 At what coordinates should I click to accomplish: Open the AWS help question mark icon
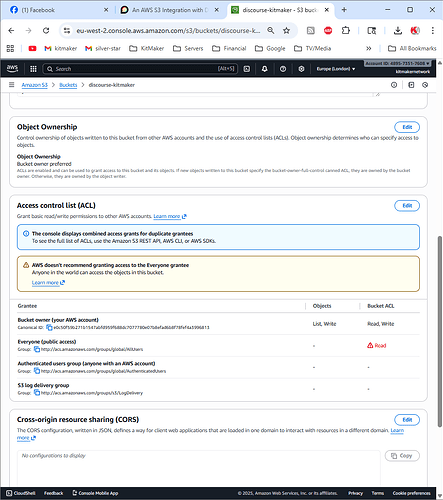(x=283, y=69)
